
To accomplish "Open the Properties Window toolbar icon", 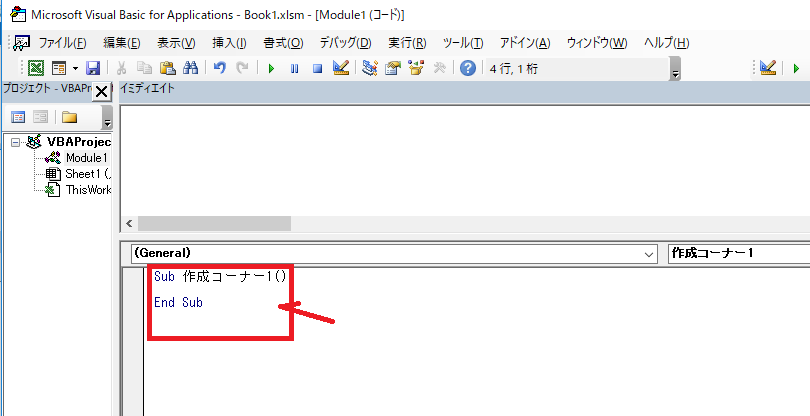I will coord(393,68).
